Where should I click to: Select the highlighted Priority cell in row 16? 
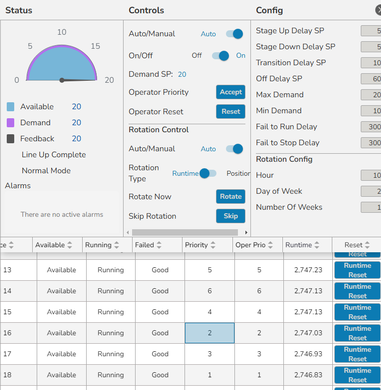coord(210,333)
